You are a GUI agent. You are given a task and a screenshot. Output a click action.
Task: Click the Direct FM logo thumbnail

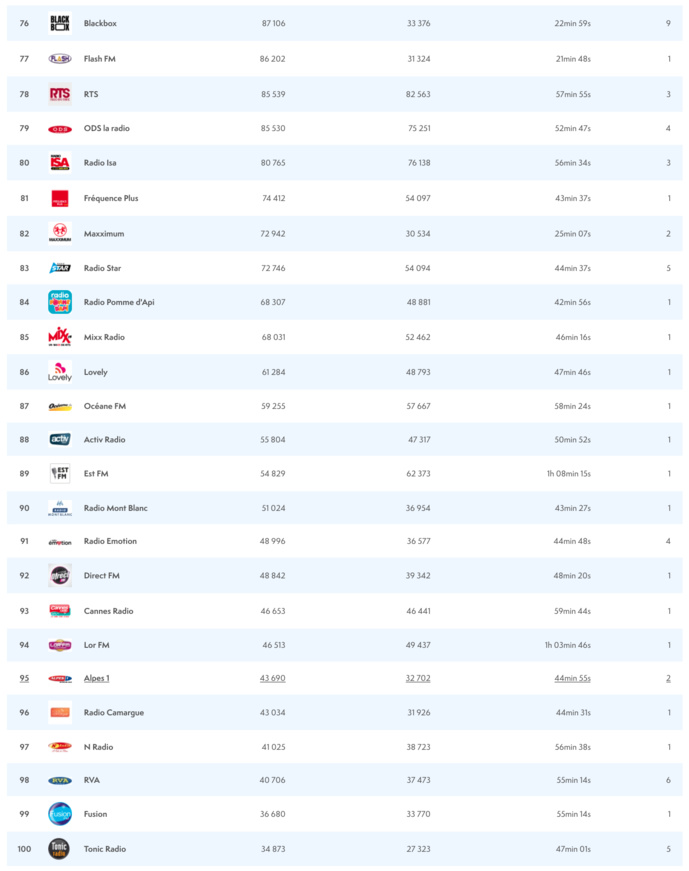click(x=60, y=576)
